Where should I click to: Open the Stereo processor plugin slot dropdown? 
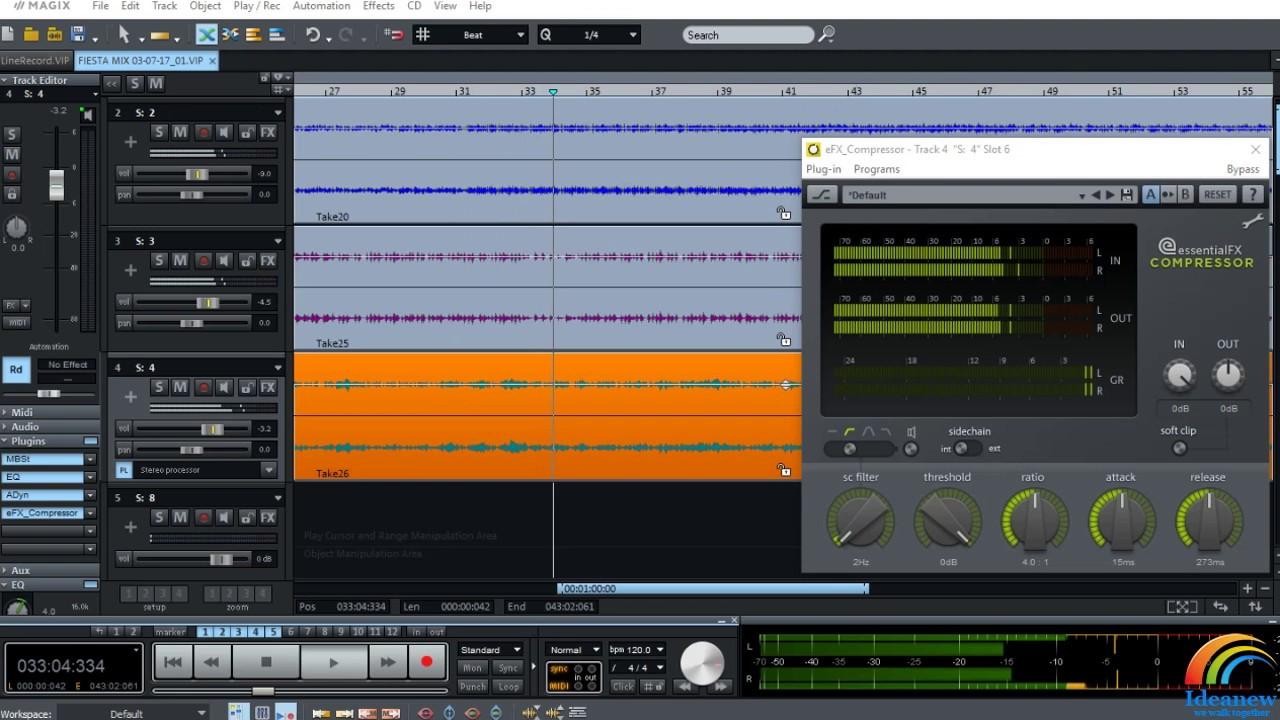coord(267,469)
